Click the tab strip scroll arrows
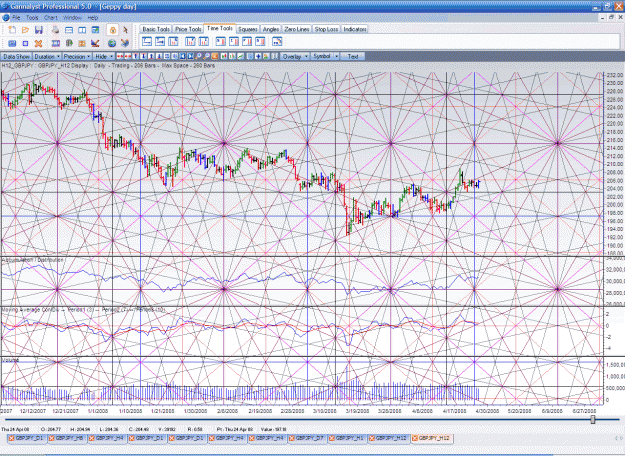 click(619, 438)
